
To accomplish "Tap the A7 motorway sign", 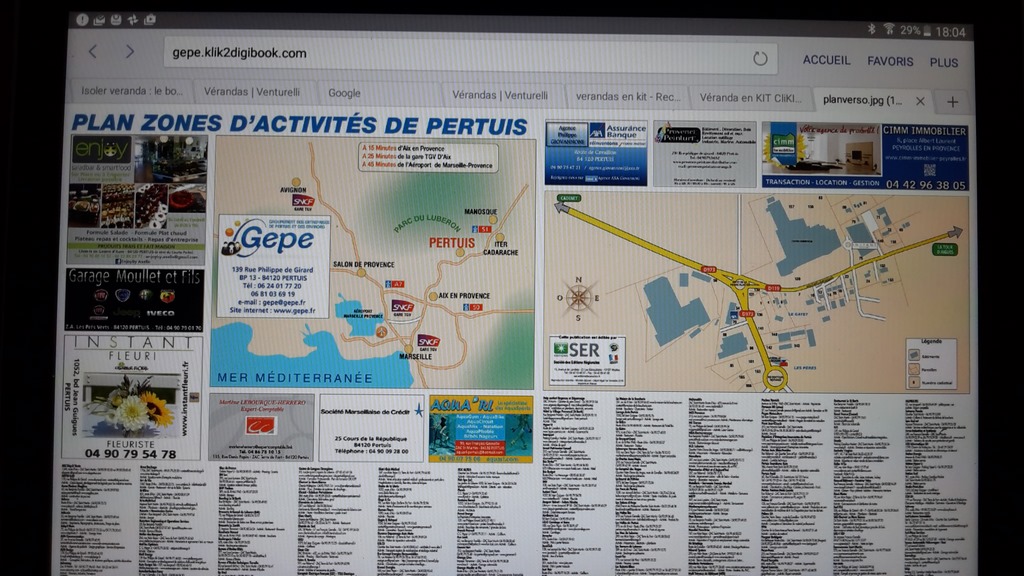I will [394, 284].
